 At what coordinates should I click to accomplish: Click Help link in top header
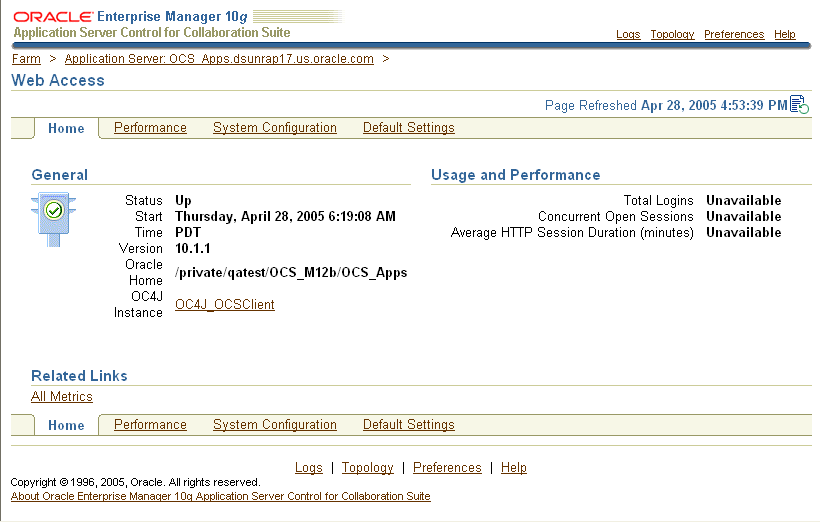pos(785,34)
